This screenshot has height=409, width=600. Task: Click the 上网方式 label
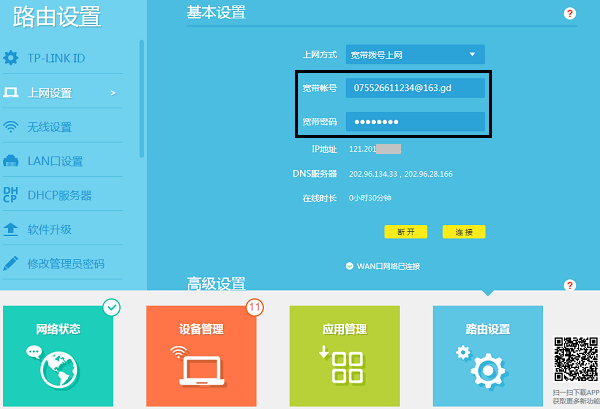(x=320, y=55)
